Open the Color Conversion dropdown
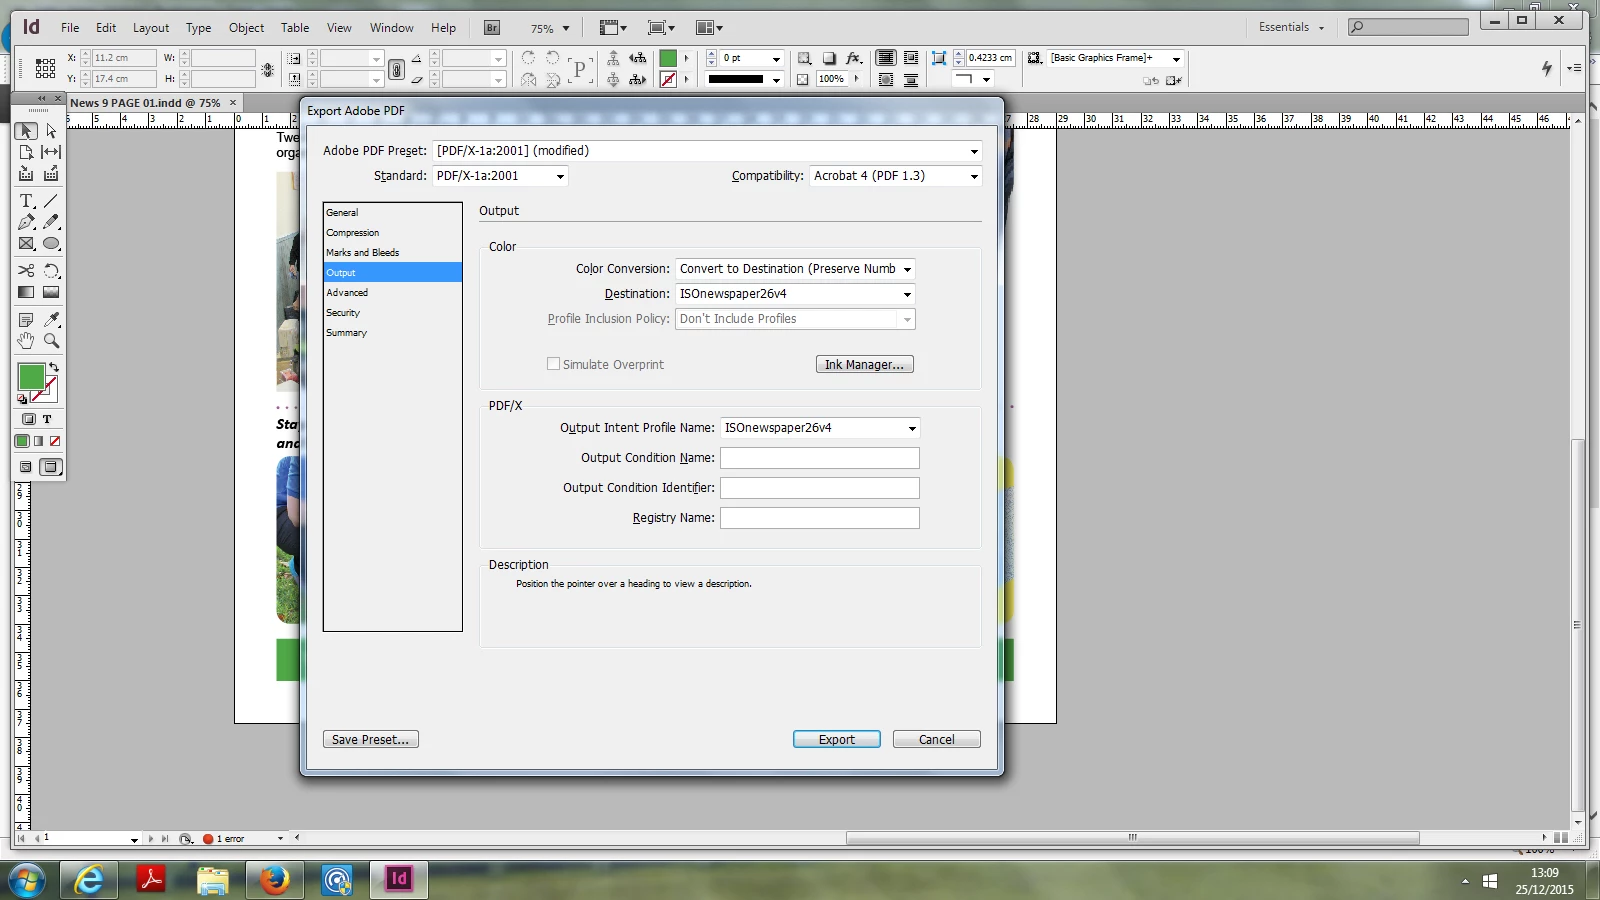1600x900 pixels. (795, 269)
